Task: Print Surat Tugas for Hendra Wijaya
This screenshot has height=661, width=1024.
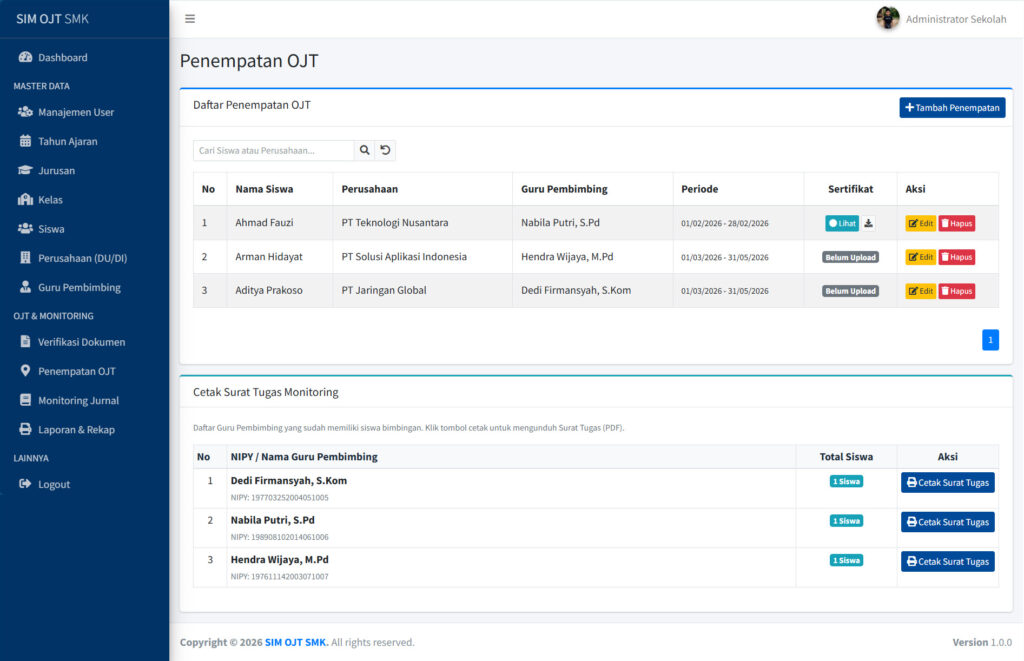Action: point(947,562)
